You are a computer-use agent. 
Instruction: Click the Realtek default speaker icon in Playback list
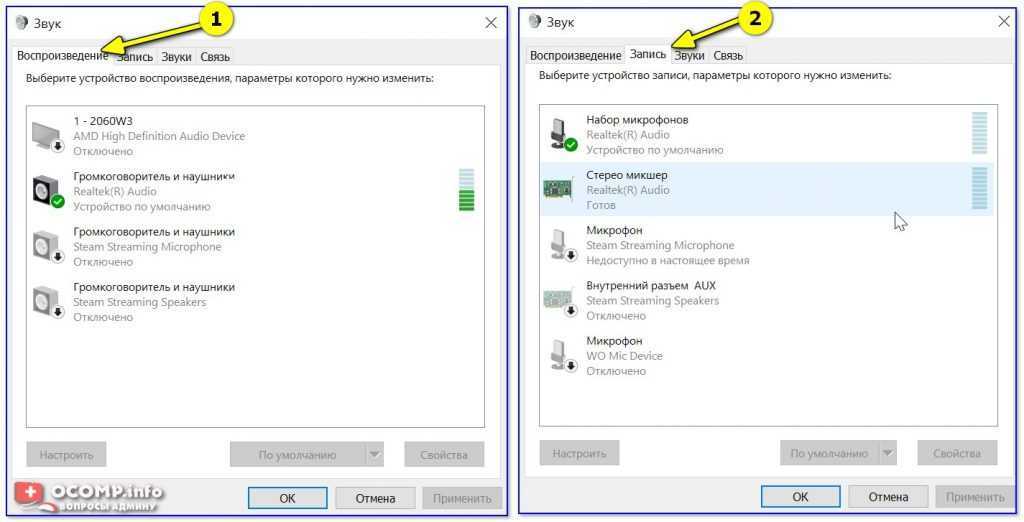tap(48, 191)
